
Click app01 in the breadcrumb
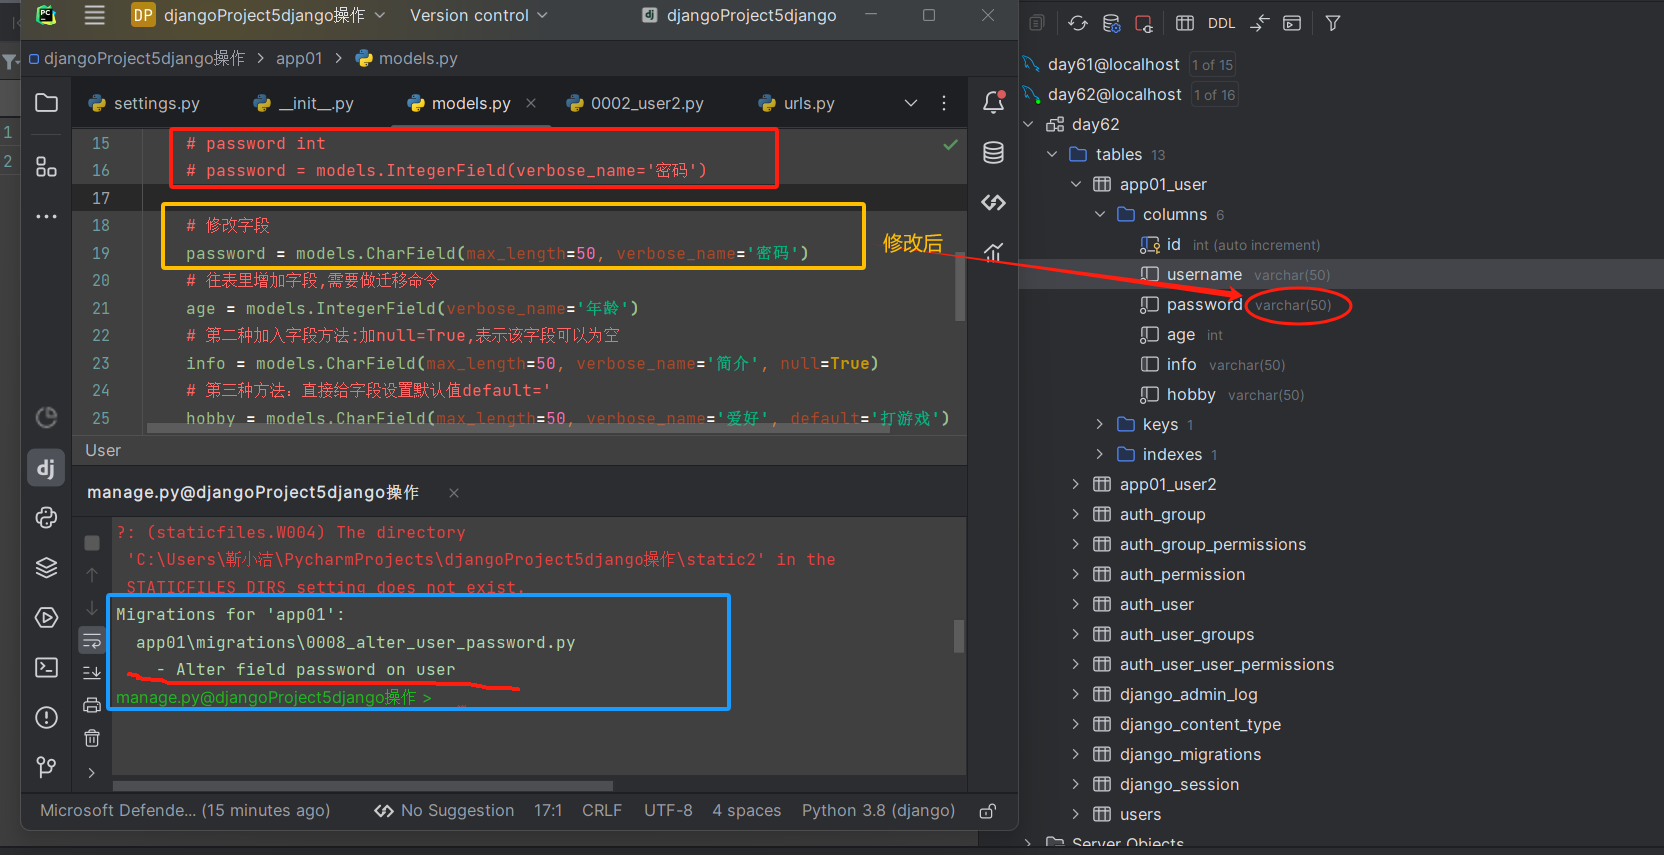click(299, 58)
